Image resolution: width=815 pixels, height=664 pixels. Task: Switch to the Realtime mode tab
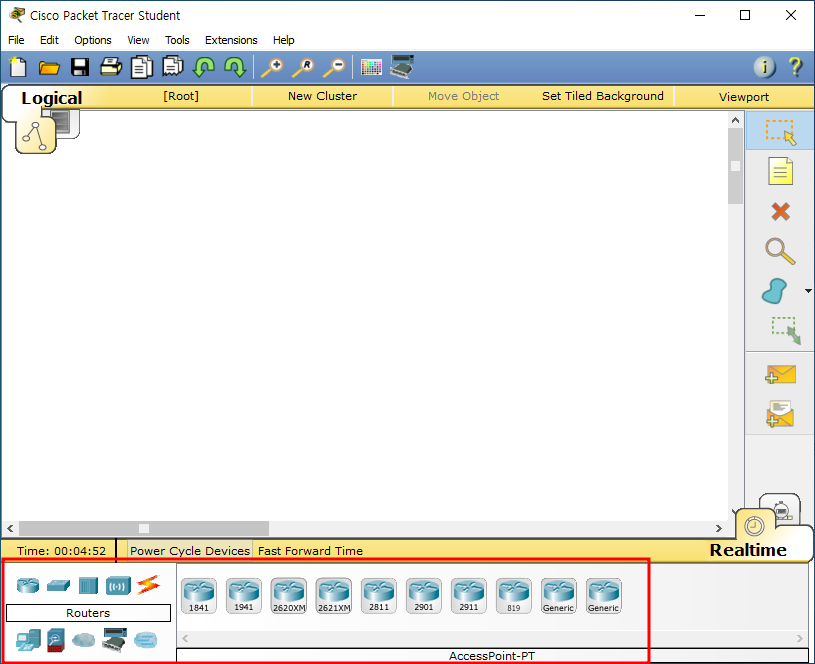click(748, 550)
